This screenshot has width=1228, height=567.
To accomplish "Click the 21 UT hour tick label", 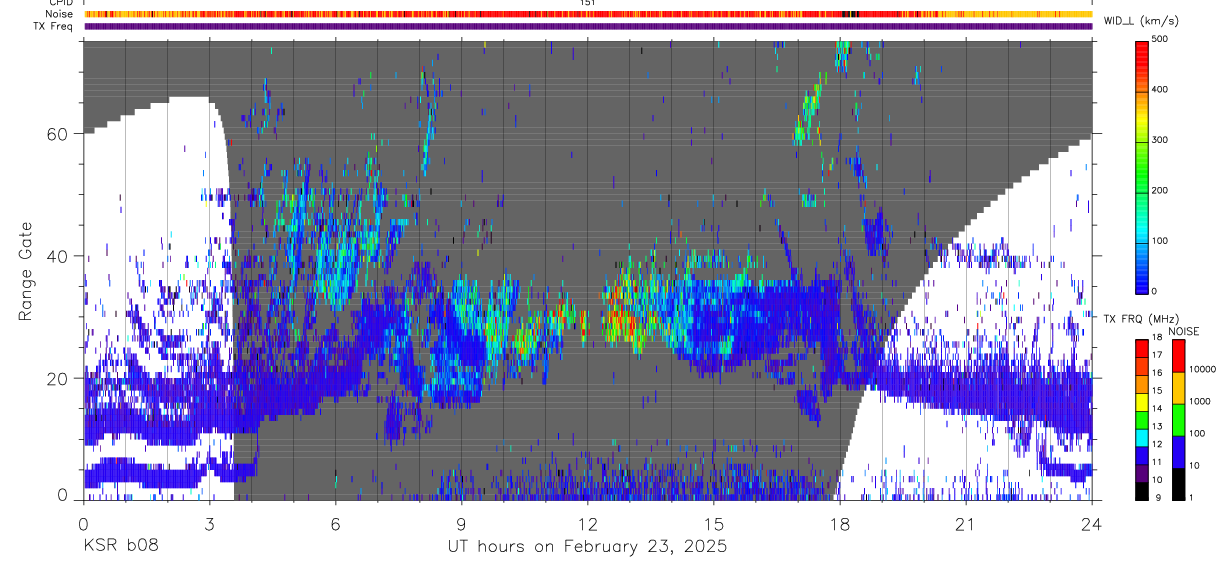I will click(966, 523).
